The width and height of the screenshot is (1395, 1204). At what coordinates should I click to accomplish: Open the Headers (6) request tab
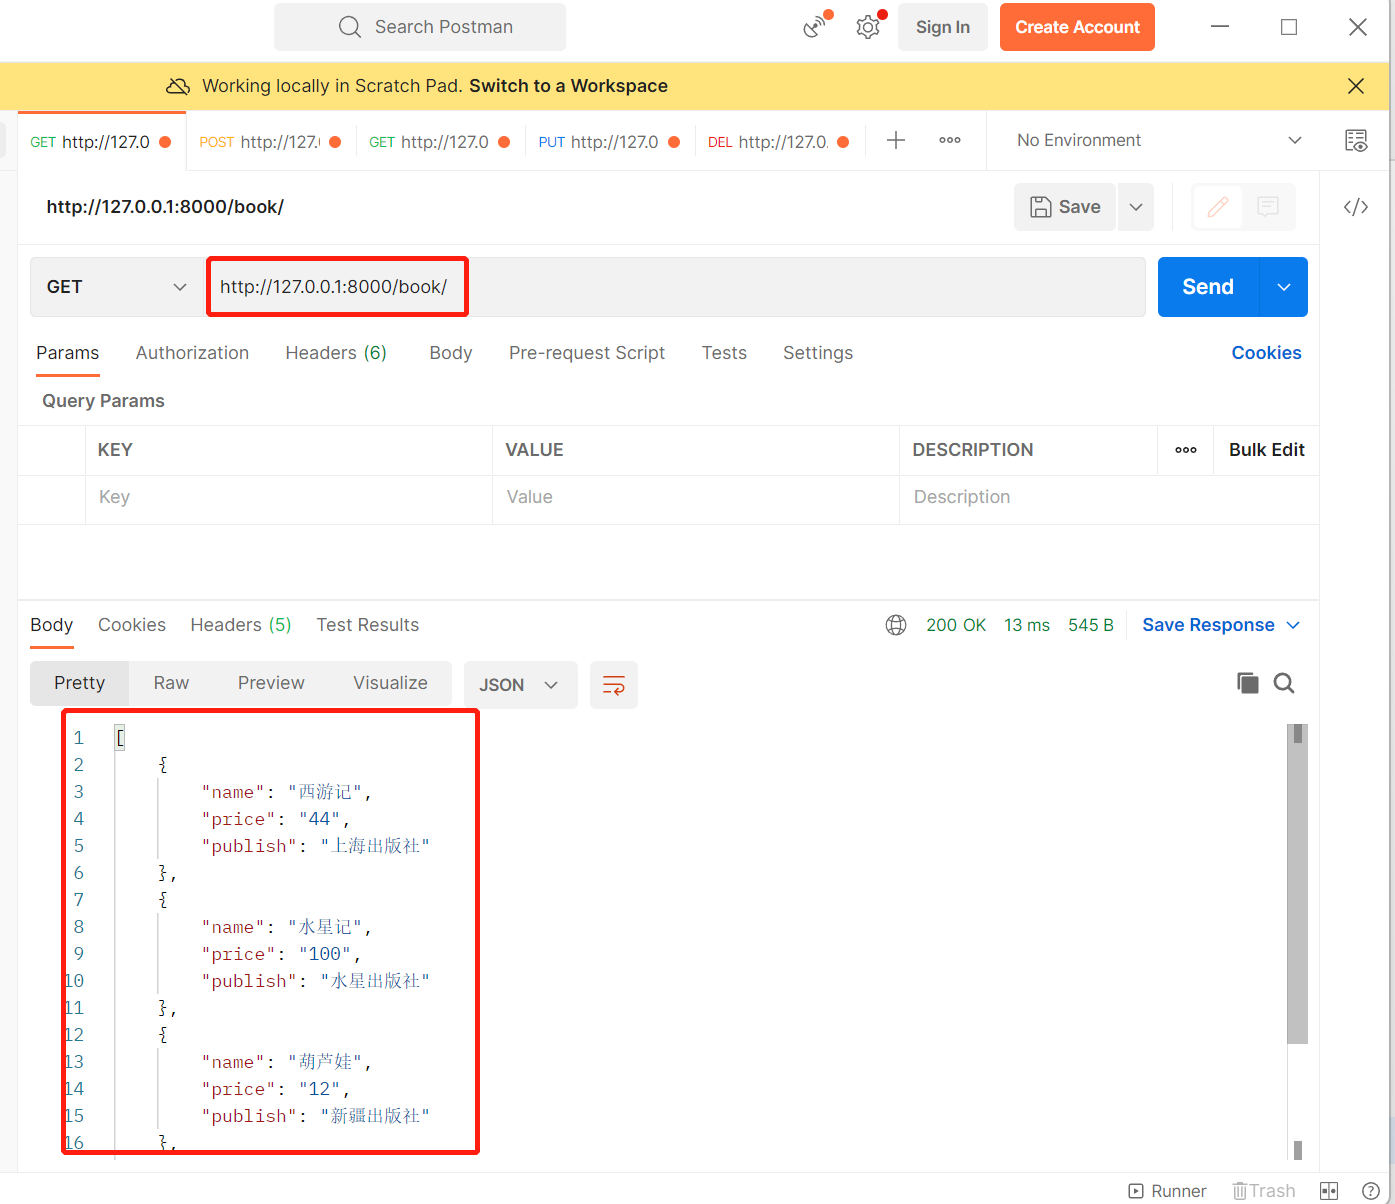click(336, 353)
